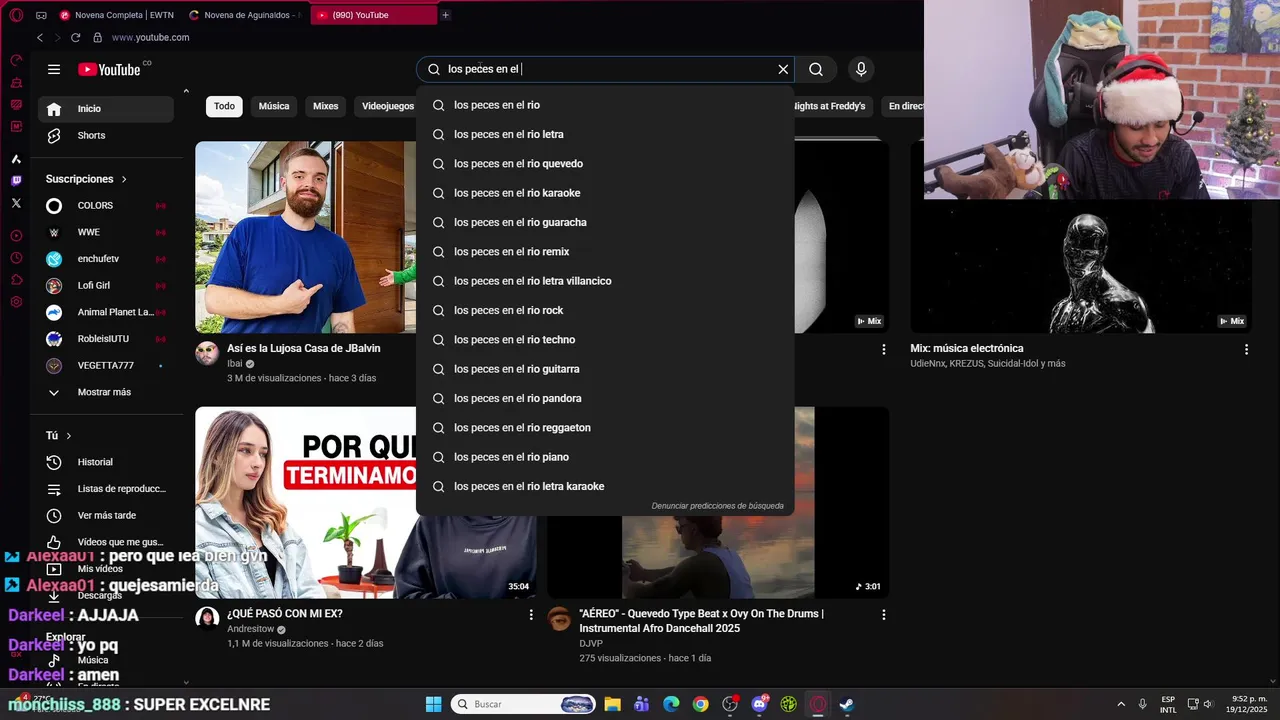
Task: Open VEGETTA777 subscription channel
Action: [106, 366]
